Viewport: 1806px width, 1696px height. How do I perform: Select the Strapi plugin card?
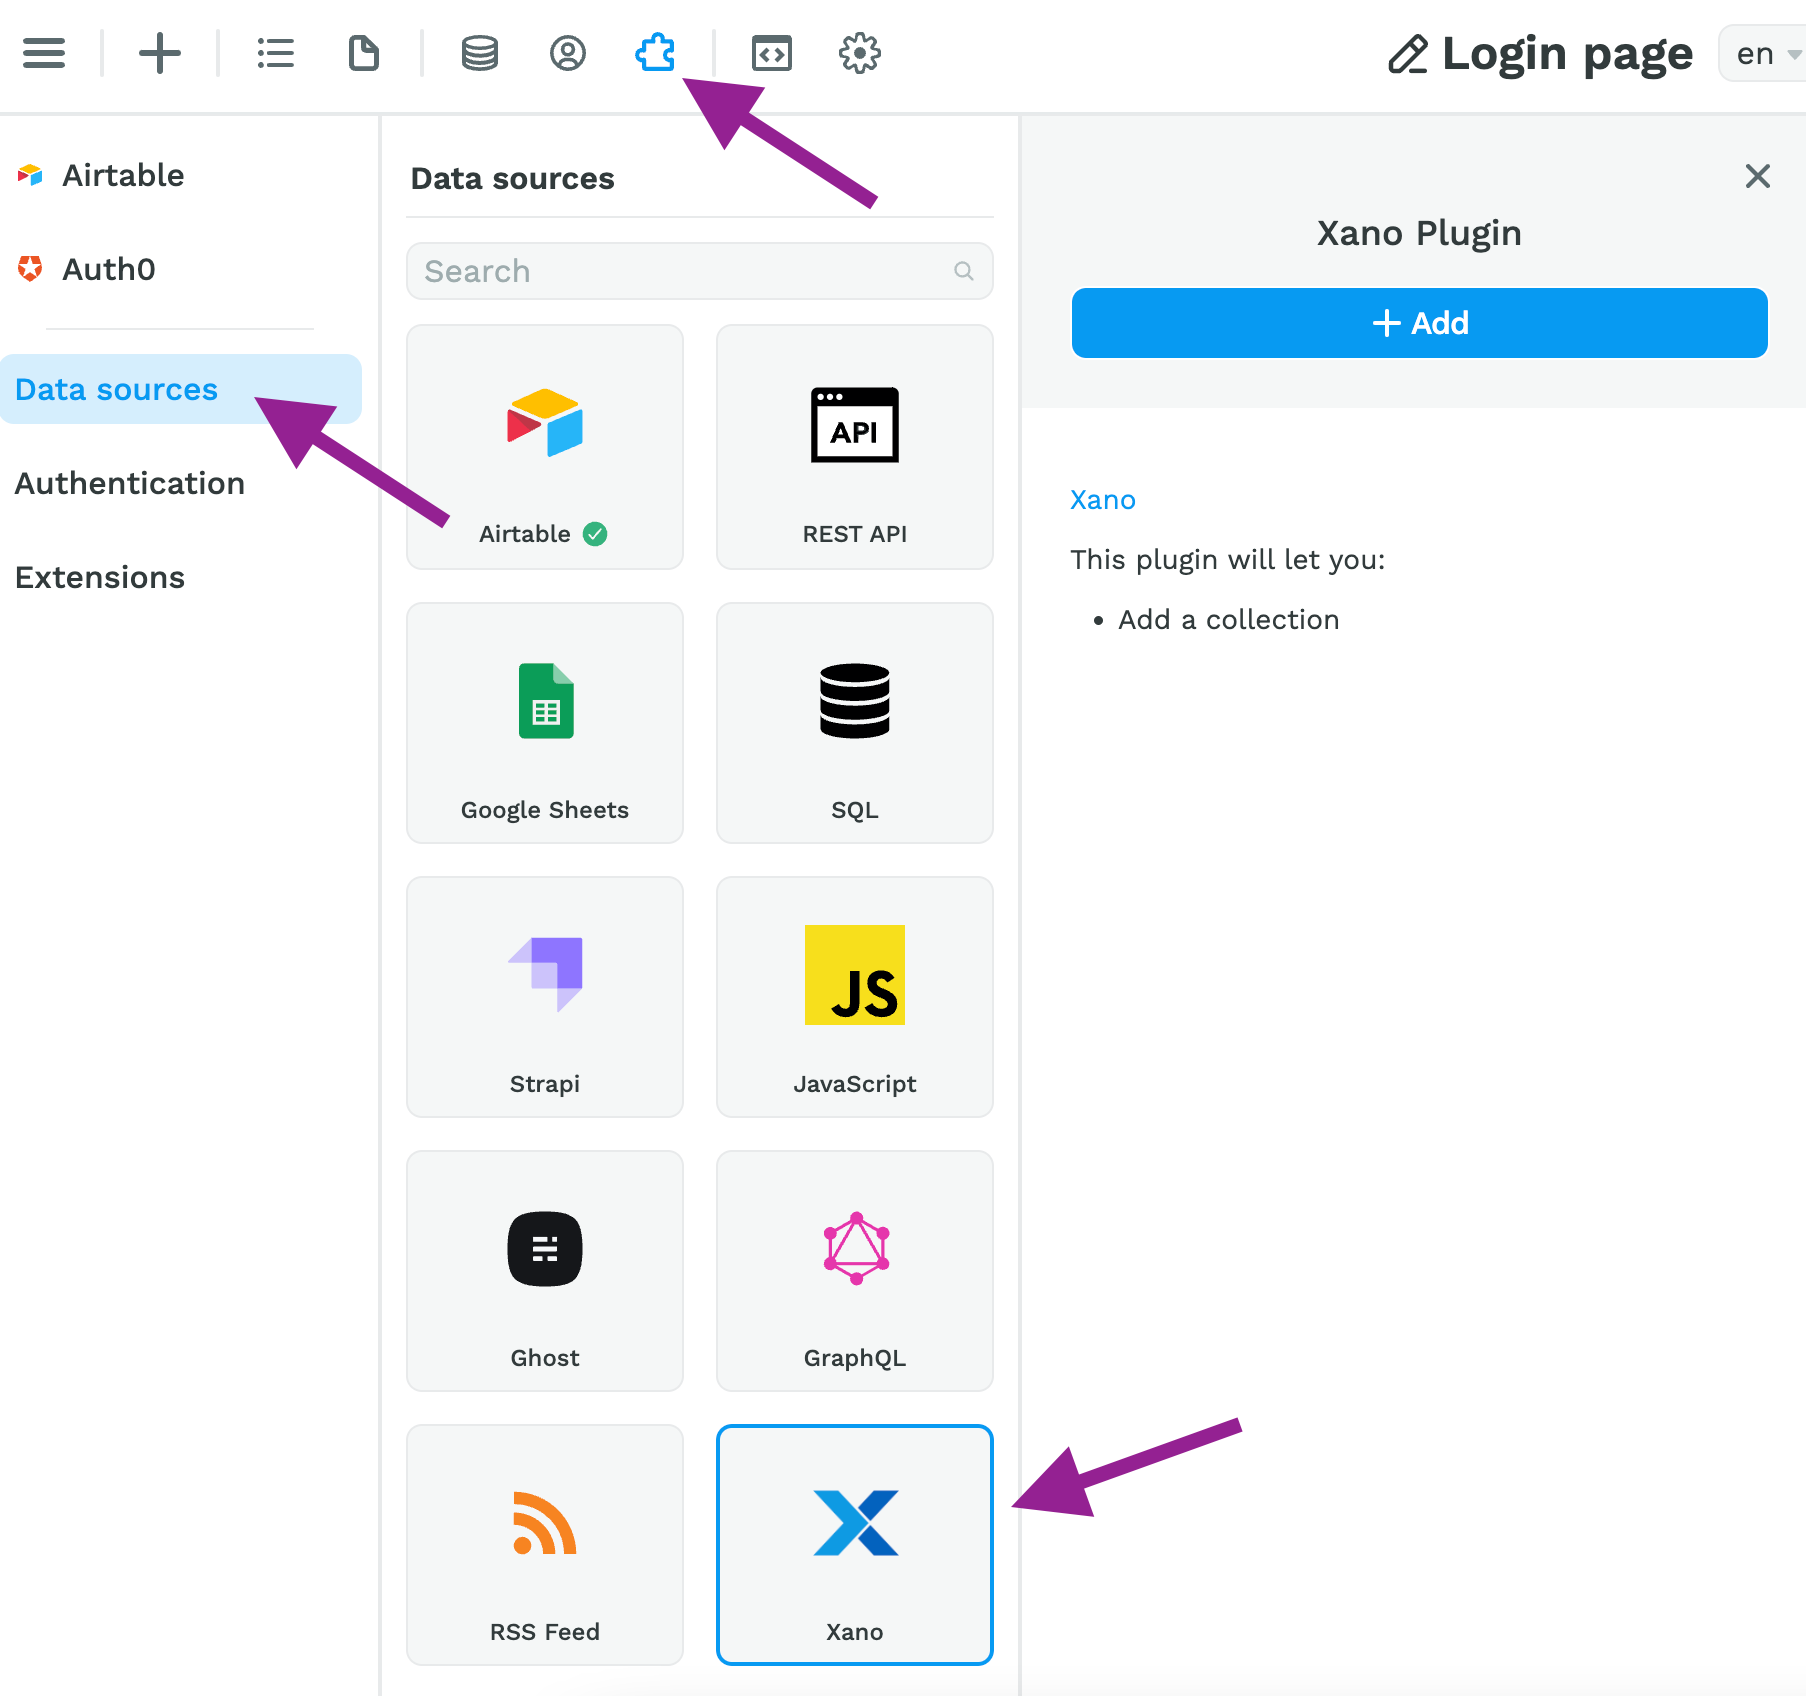[x=545, y=997]
